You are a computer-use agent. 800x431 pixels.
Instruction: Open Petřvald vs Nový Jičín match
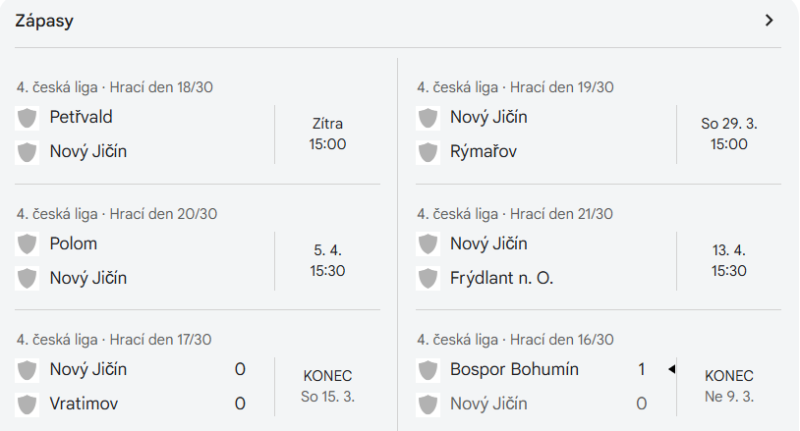(197, 134)
